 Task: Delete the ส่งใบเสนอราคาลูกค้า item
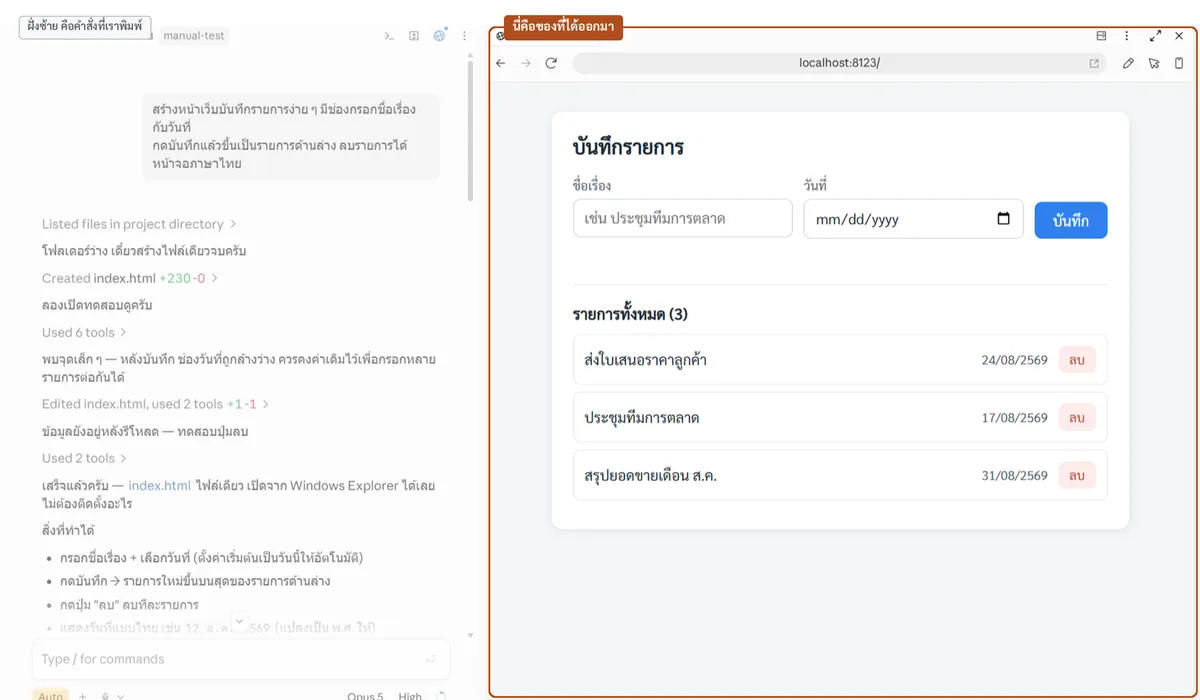(x=1077, y=360)
